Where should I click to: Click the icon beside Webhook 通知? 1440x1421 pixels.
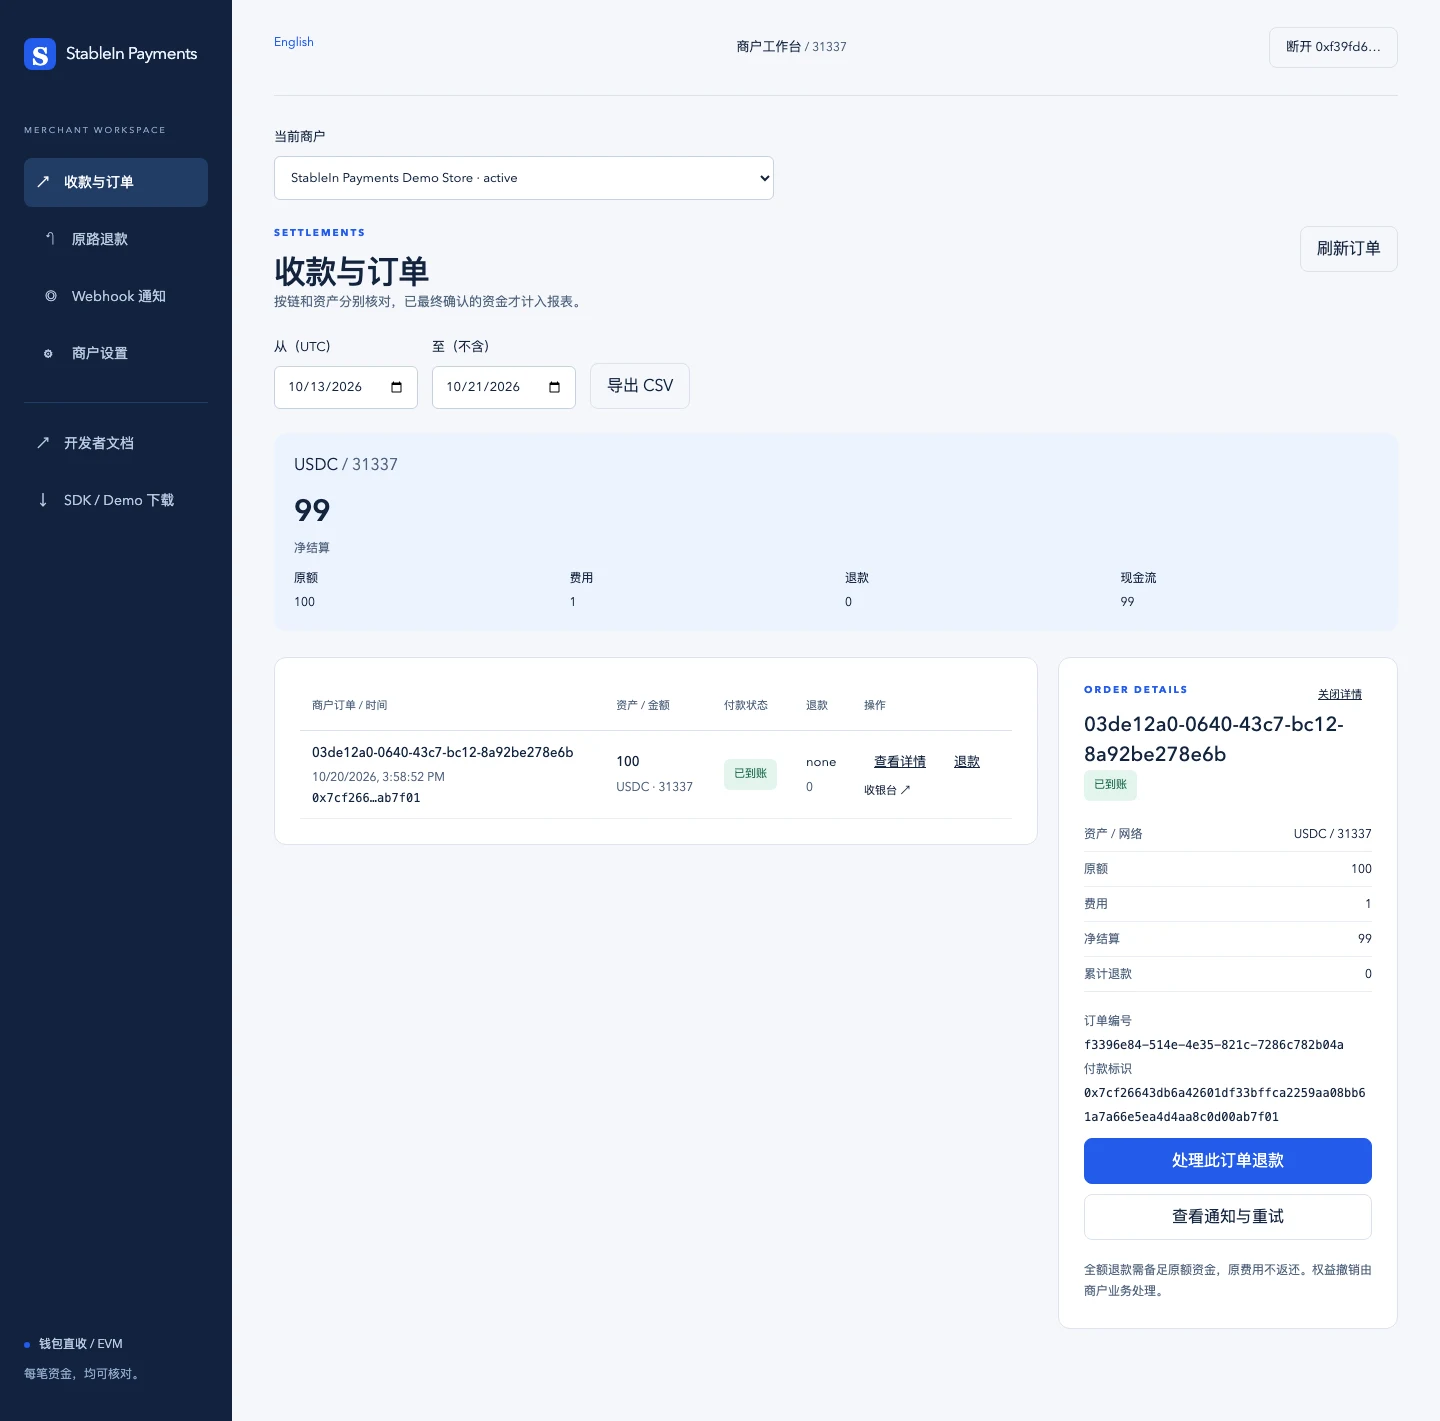(x=50, y=296)
